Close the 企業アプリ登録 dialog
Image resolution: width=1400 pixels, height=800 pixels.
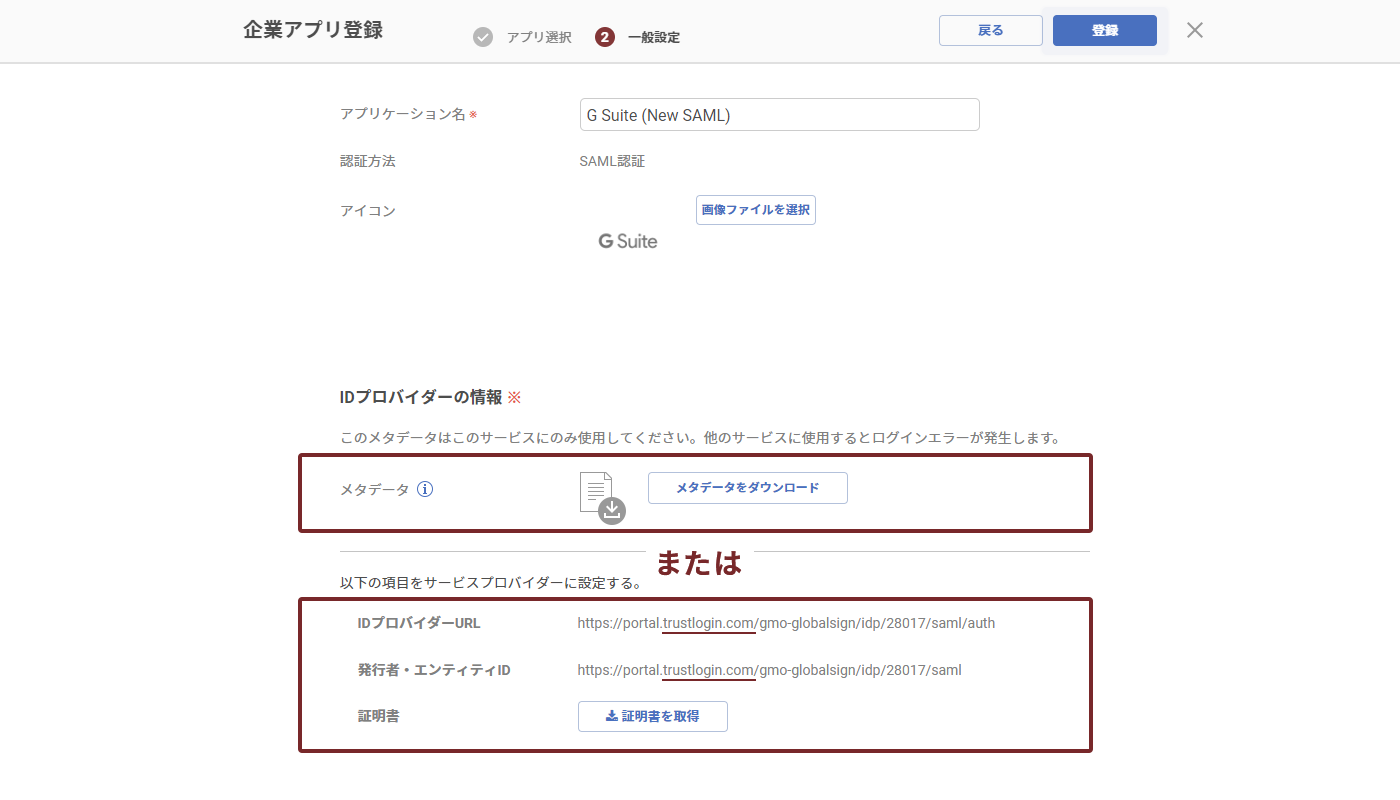1194,30
